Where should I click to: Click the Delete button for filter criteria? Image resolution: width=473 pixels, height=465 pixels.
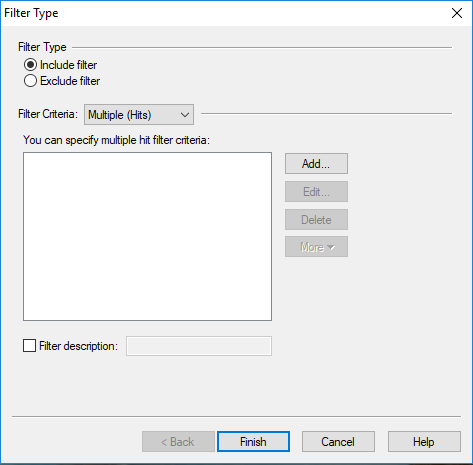[316, 220]
